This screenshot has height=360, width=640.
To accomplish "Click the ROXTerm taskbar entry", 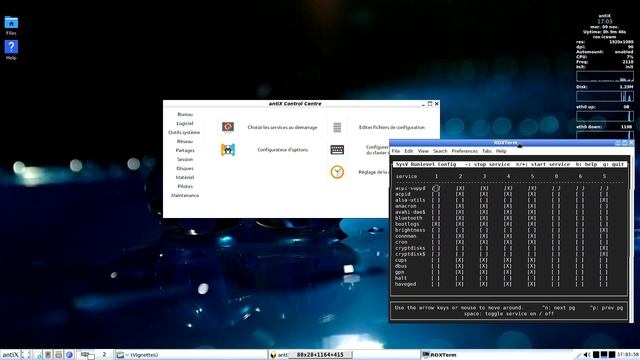I will [x=496, y=355].
